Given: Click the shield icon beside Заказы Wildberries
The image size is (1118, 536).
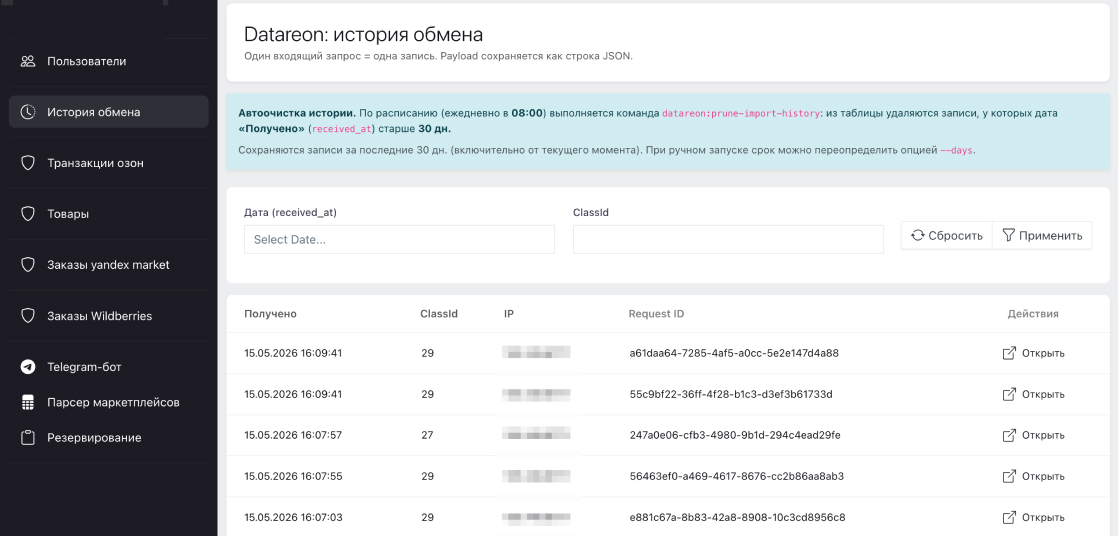Looking at the screenshot, I should click(28, 316).
